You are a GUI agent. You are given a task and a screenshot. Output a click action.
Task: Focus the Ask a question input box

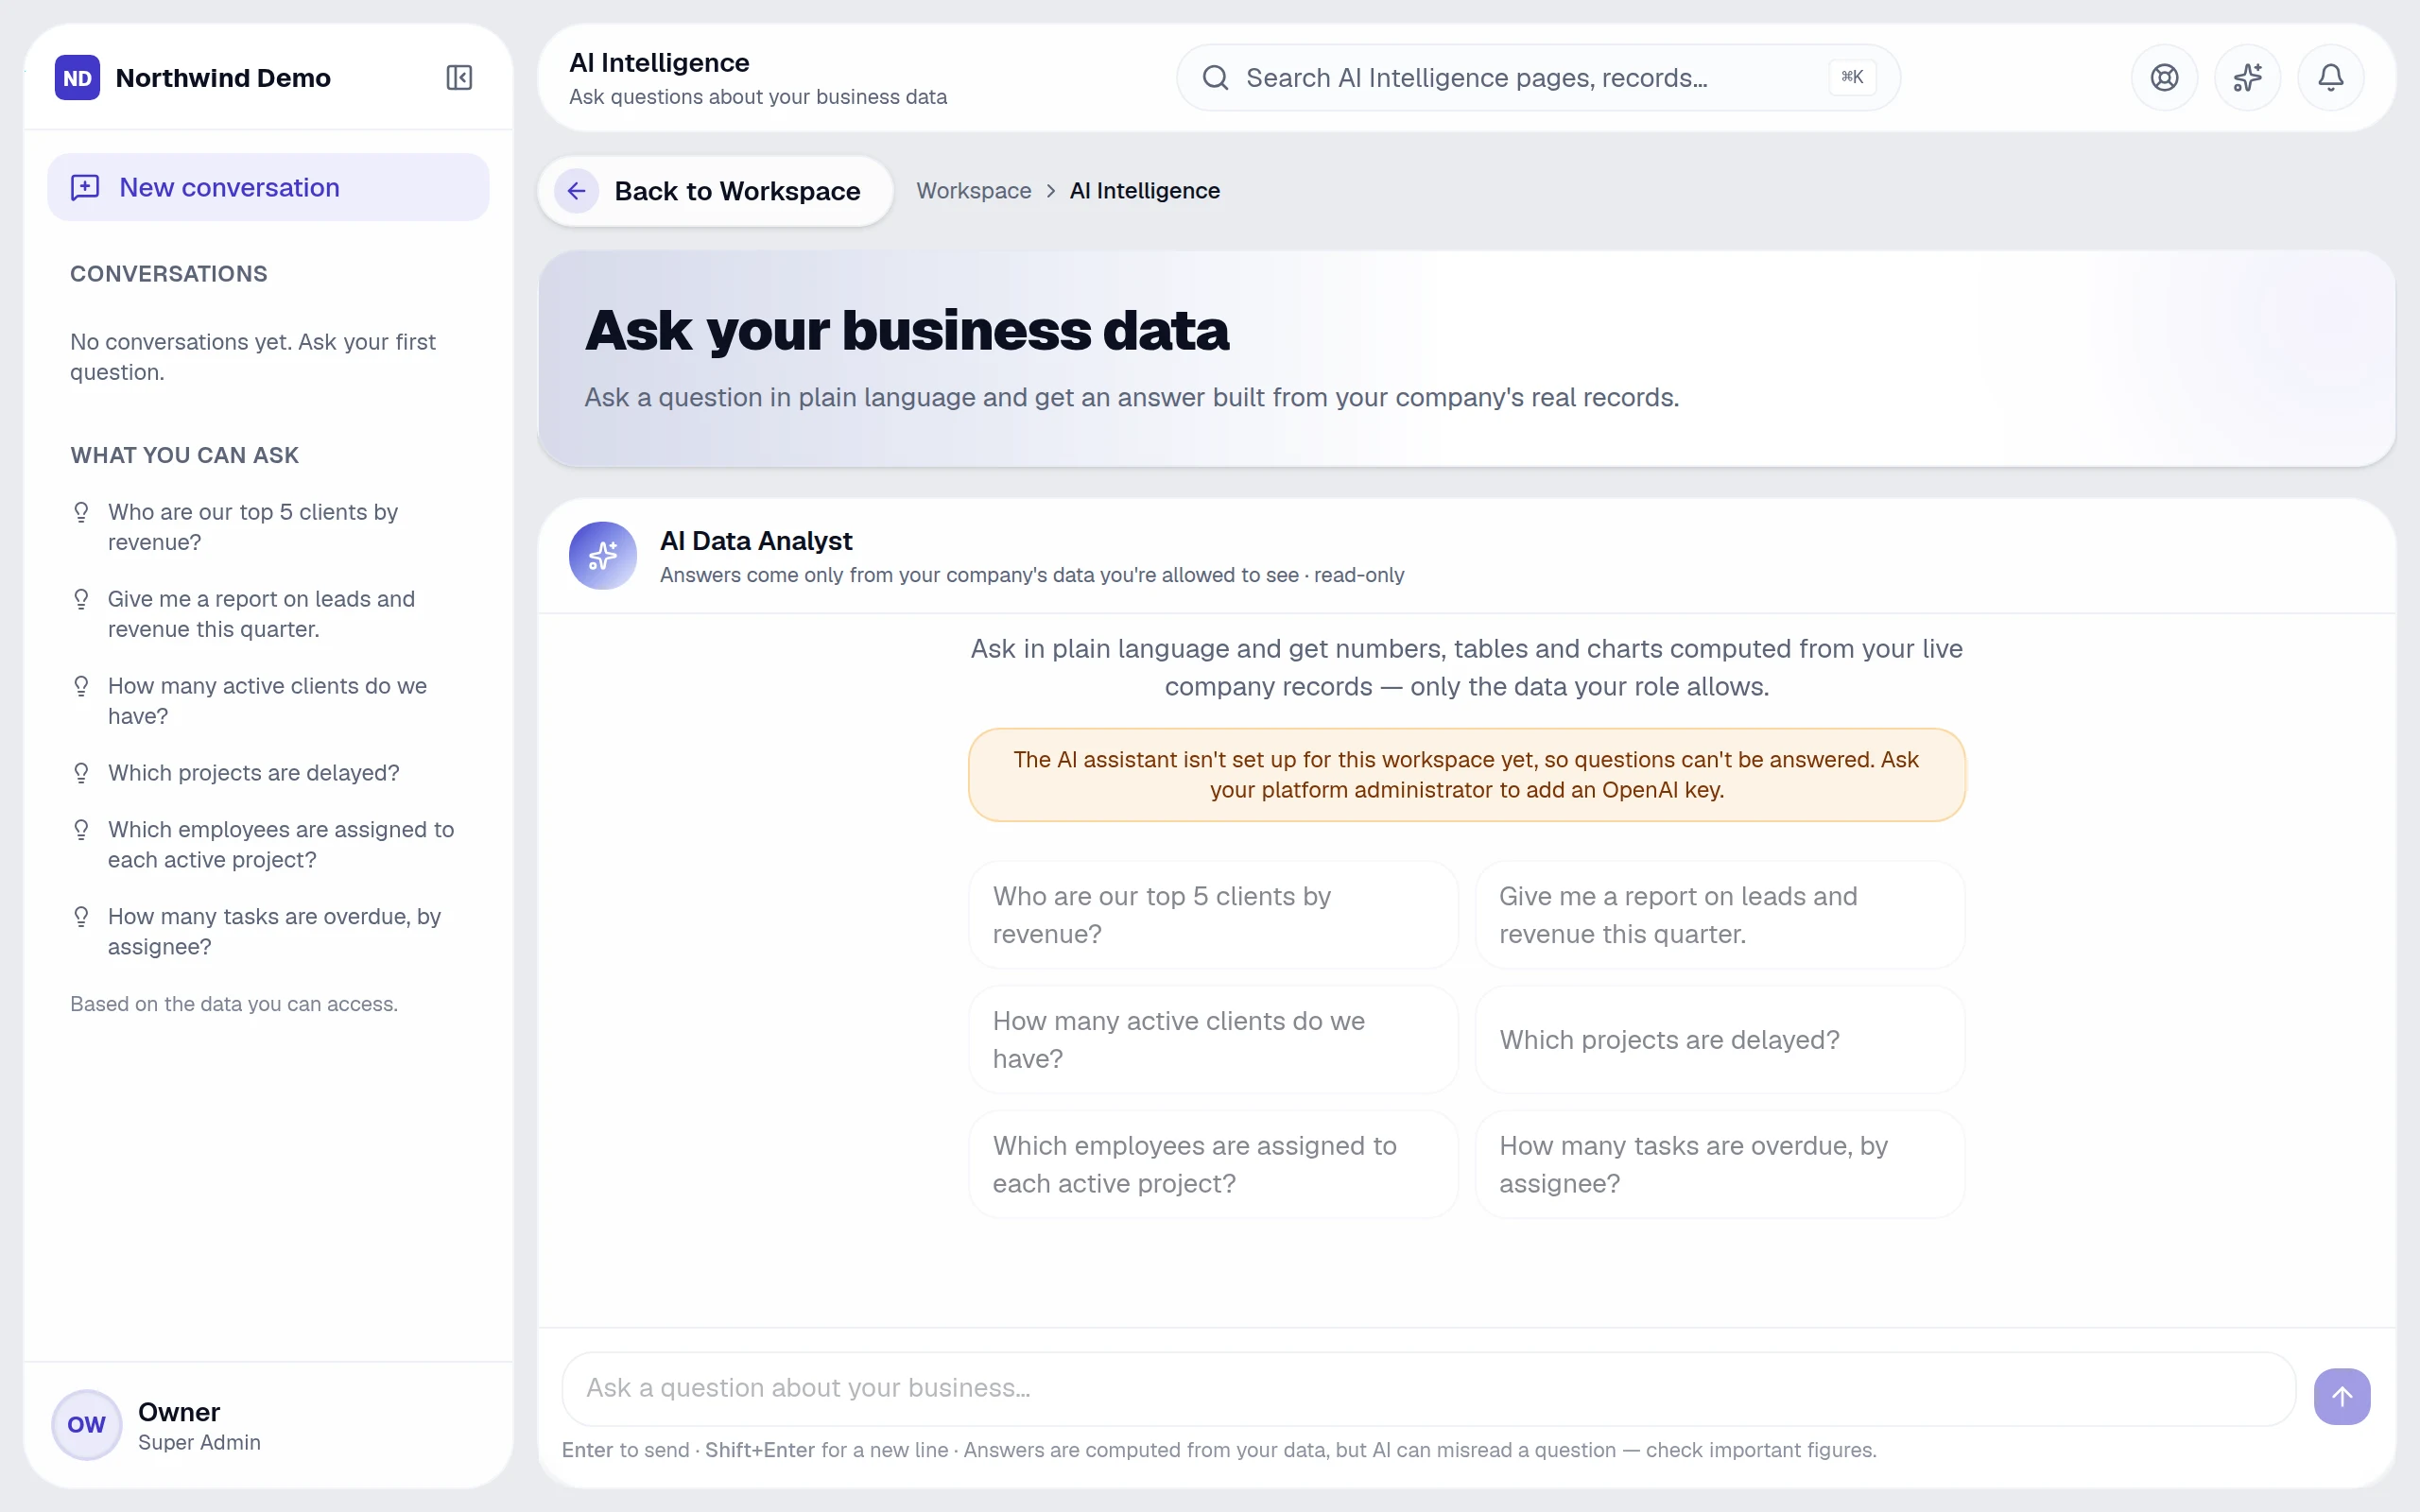tap(1428, 1388)
